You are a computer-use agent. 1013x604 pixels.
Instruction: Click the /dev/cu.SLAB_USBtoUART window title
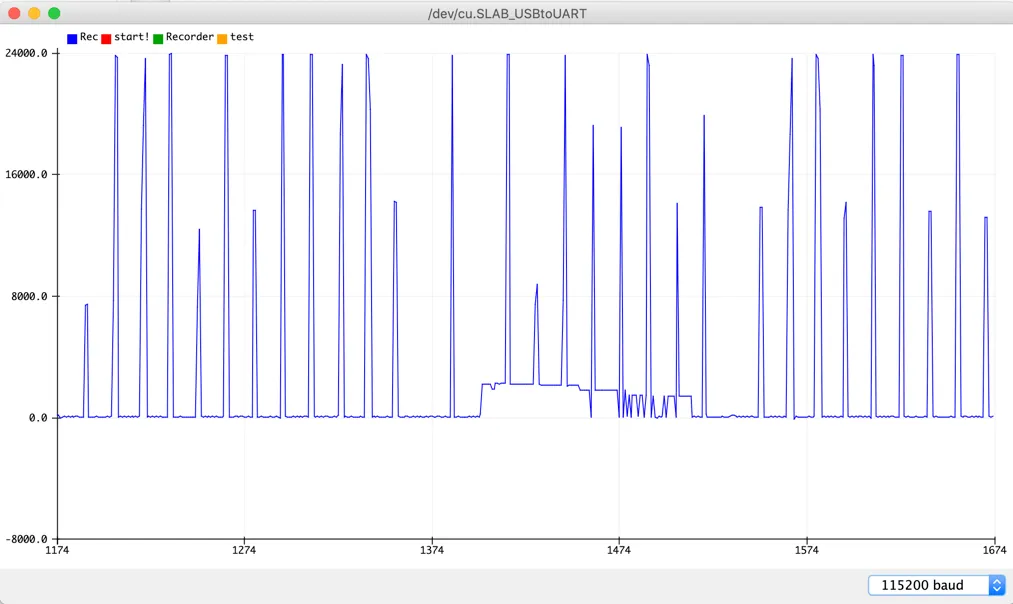point(507,14)
